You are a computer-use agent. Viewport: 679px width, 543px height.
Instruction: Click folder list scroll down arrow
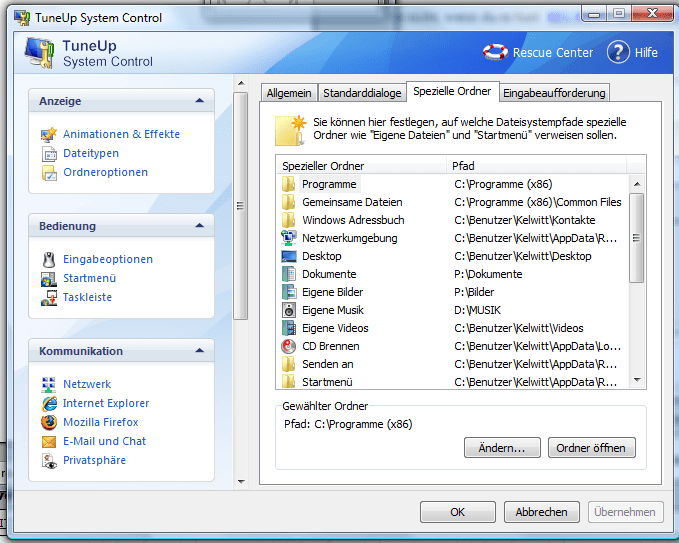[x=637, y=380]
